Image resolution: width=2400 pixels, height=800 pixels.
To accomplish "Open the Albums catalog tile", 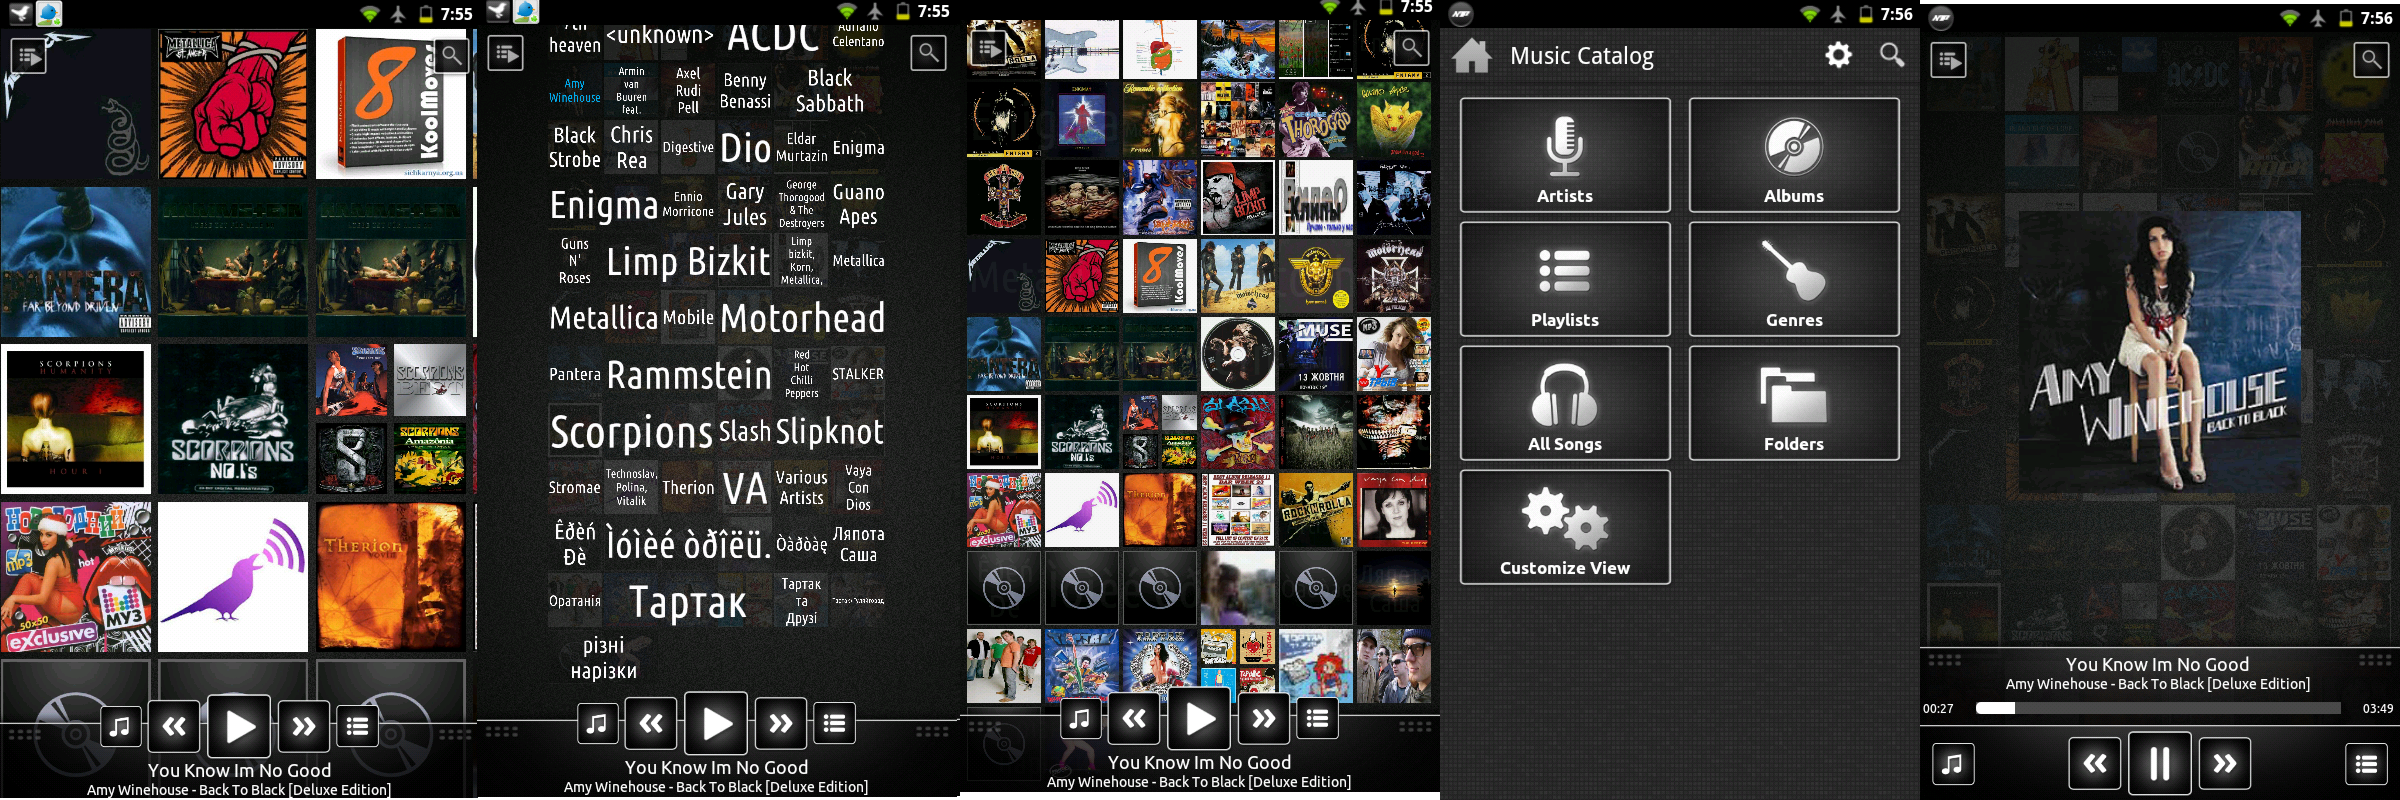I will pyautogui.click(x=1794, y=155).
